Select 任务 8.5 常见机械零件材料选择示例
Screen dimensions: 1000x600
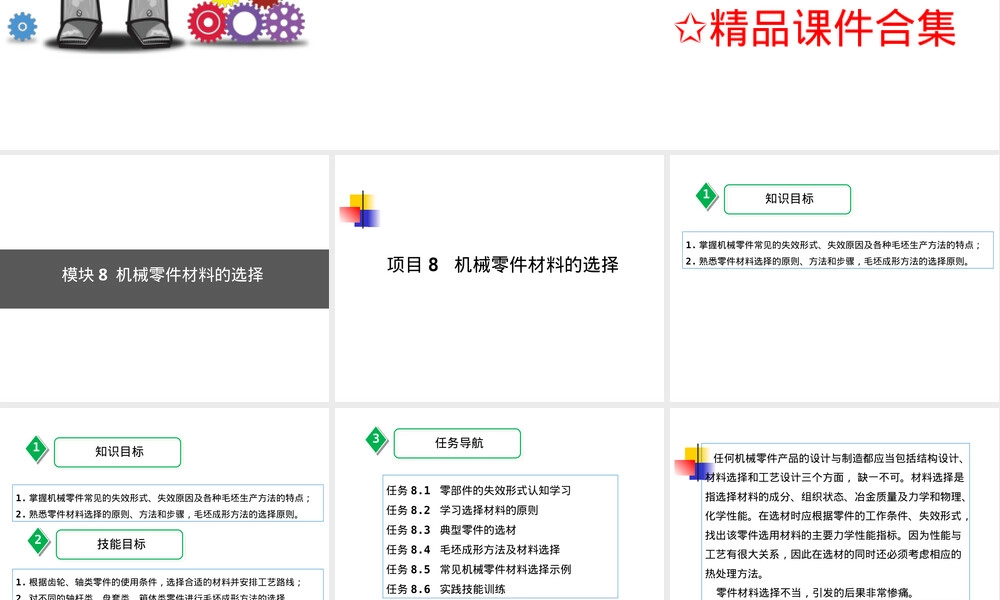click(x=478, y=569)
